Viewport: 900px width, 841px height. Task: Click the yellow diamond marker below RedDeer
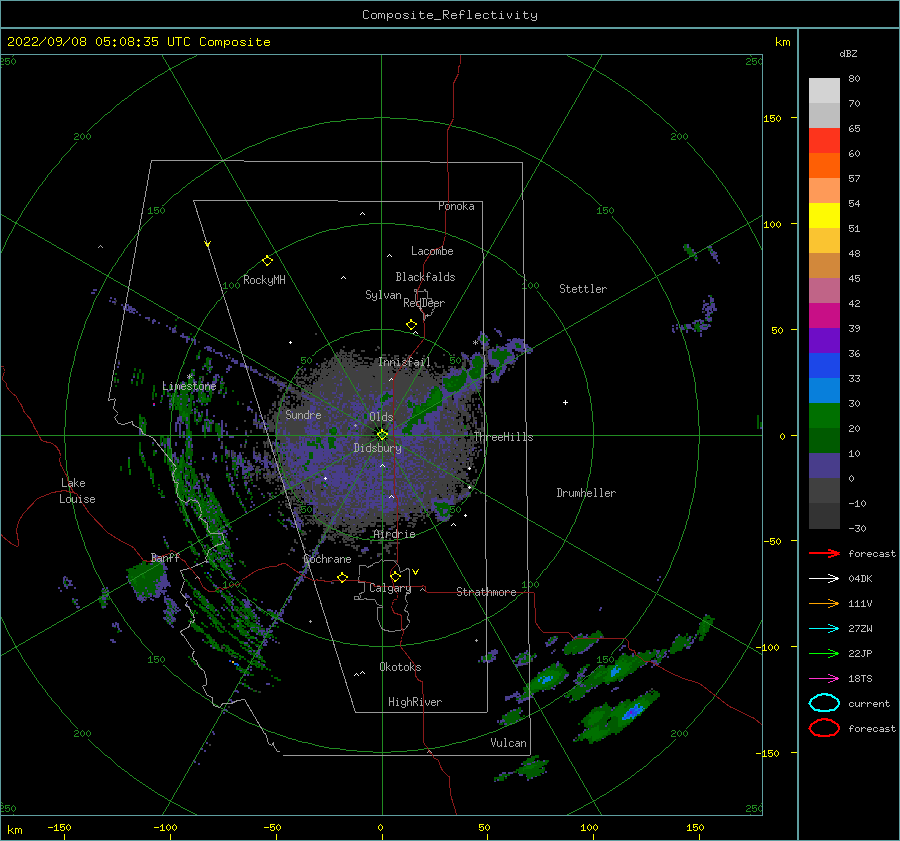point(411,325)
